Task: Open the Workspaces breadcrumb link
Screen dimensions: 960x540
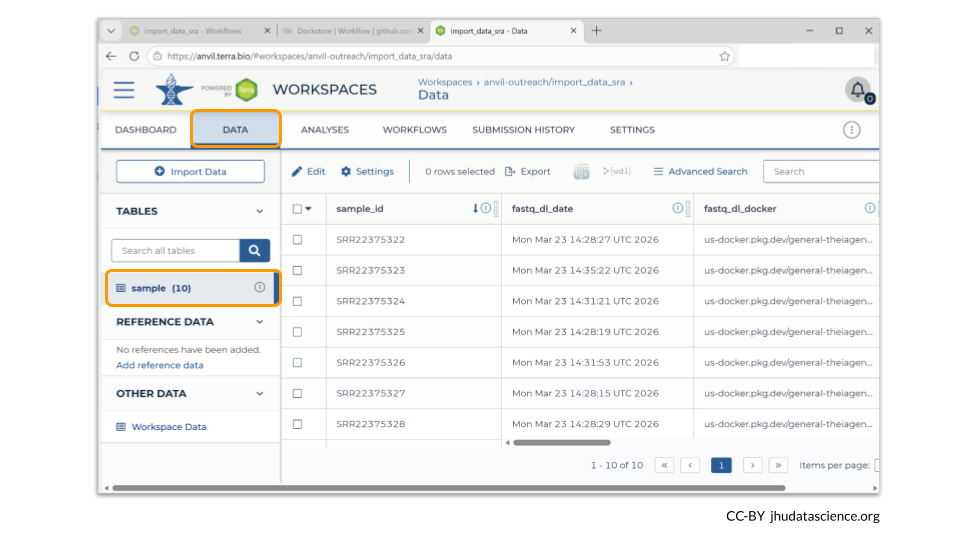Action: point(445,82)
